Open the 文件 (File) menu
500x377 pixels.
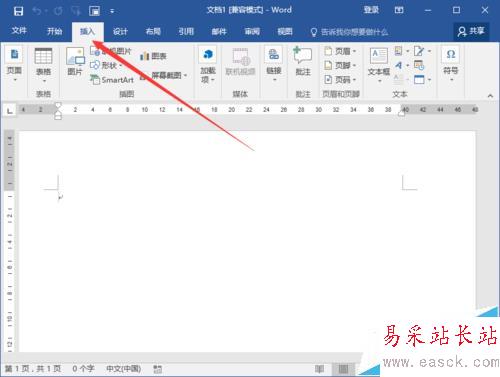coord(19,31)
